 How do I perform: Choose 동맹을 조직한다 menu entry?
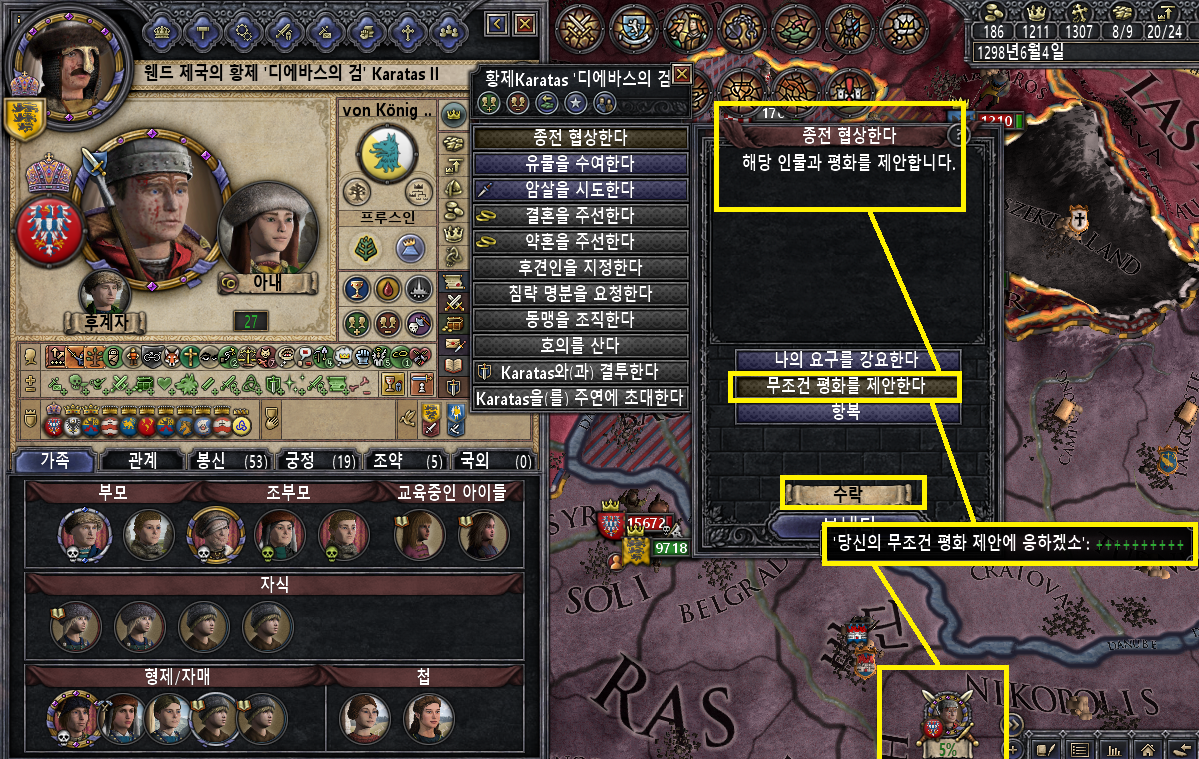coord(580,319)
